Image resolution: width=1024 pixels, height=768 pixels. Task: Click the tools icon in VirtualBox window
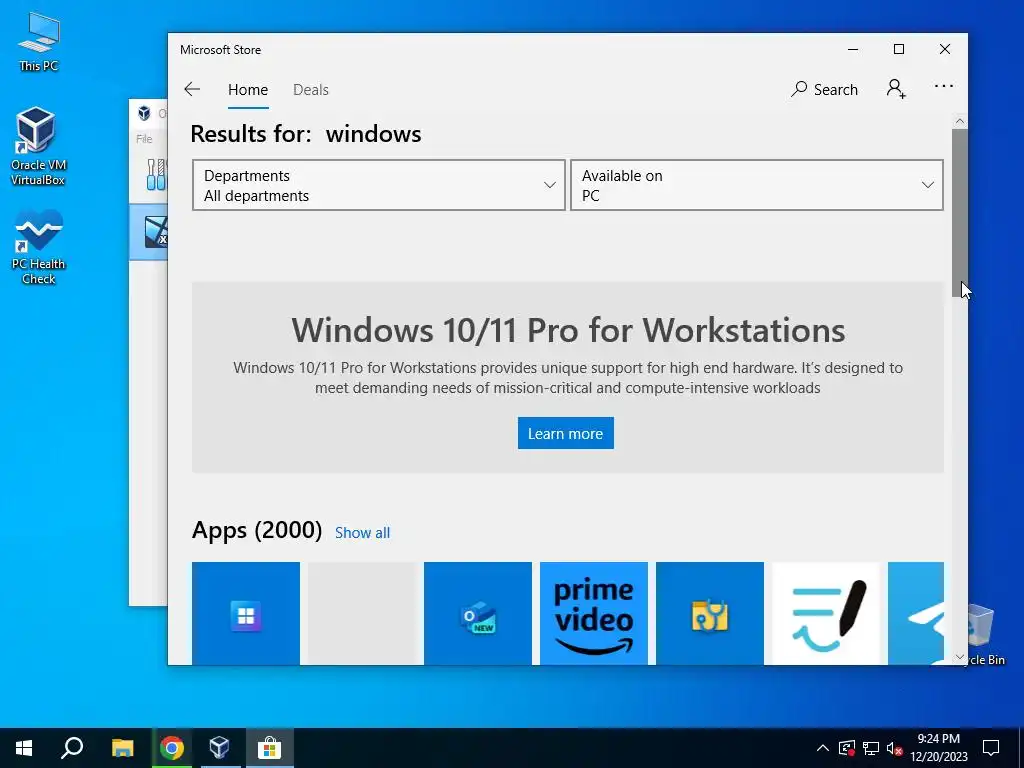(x=155, y=174)
